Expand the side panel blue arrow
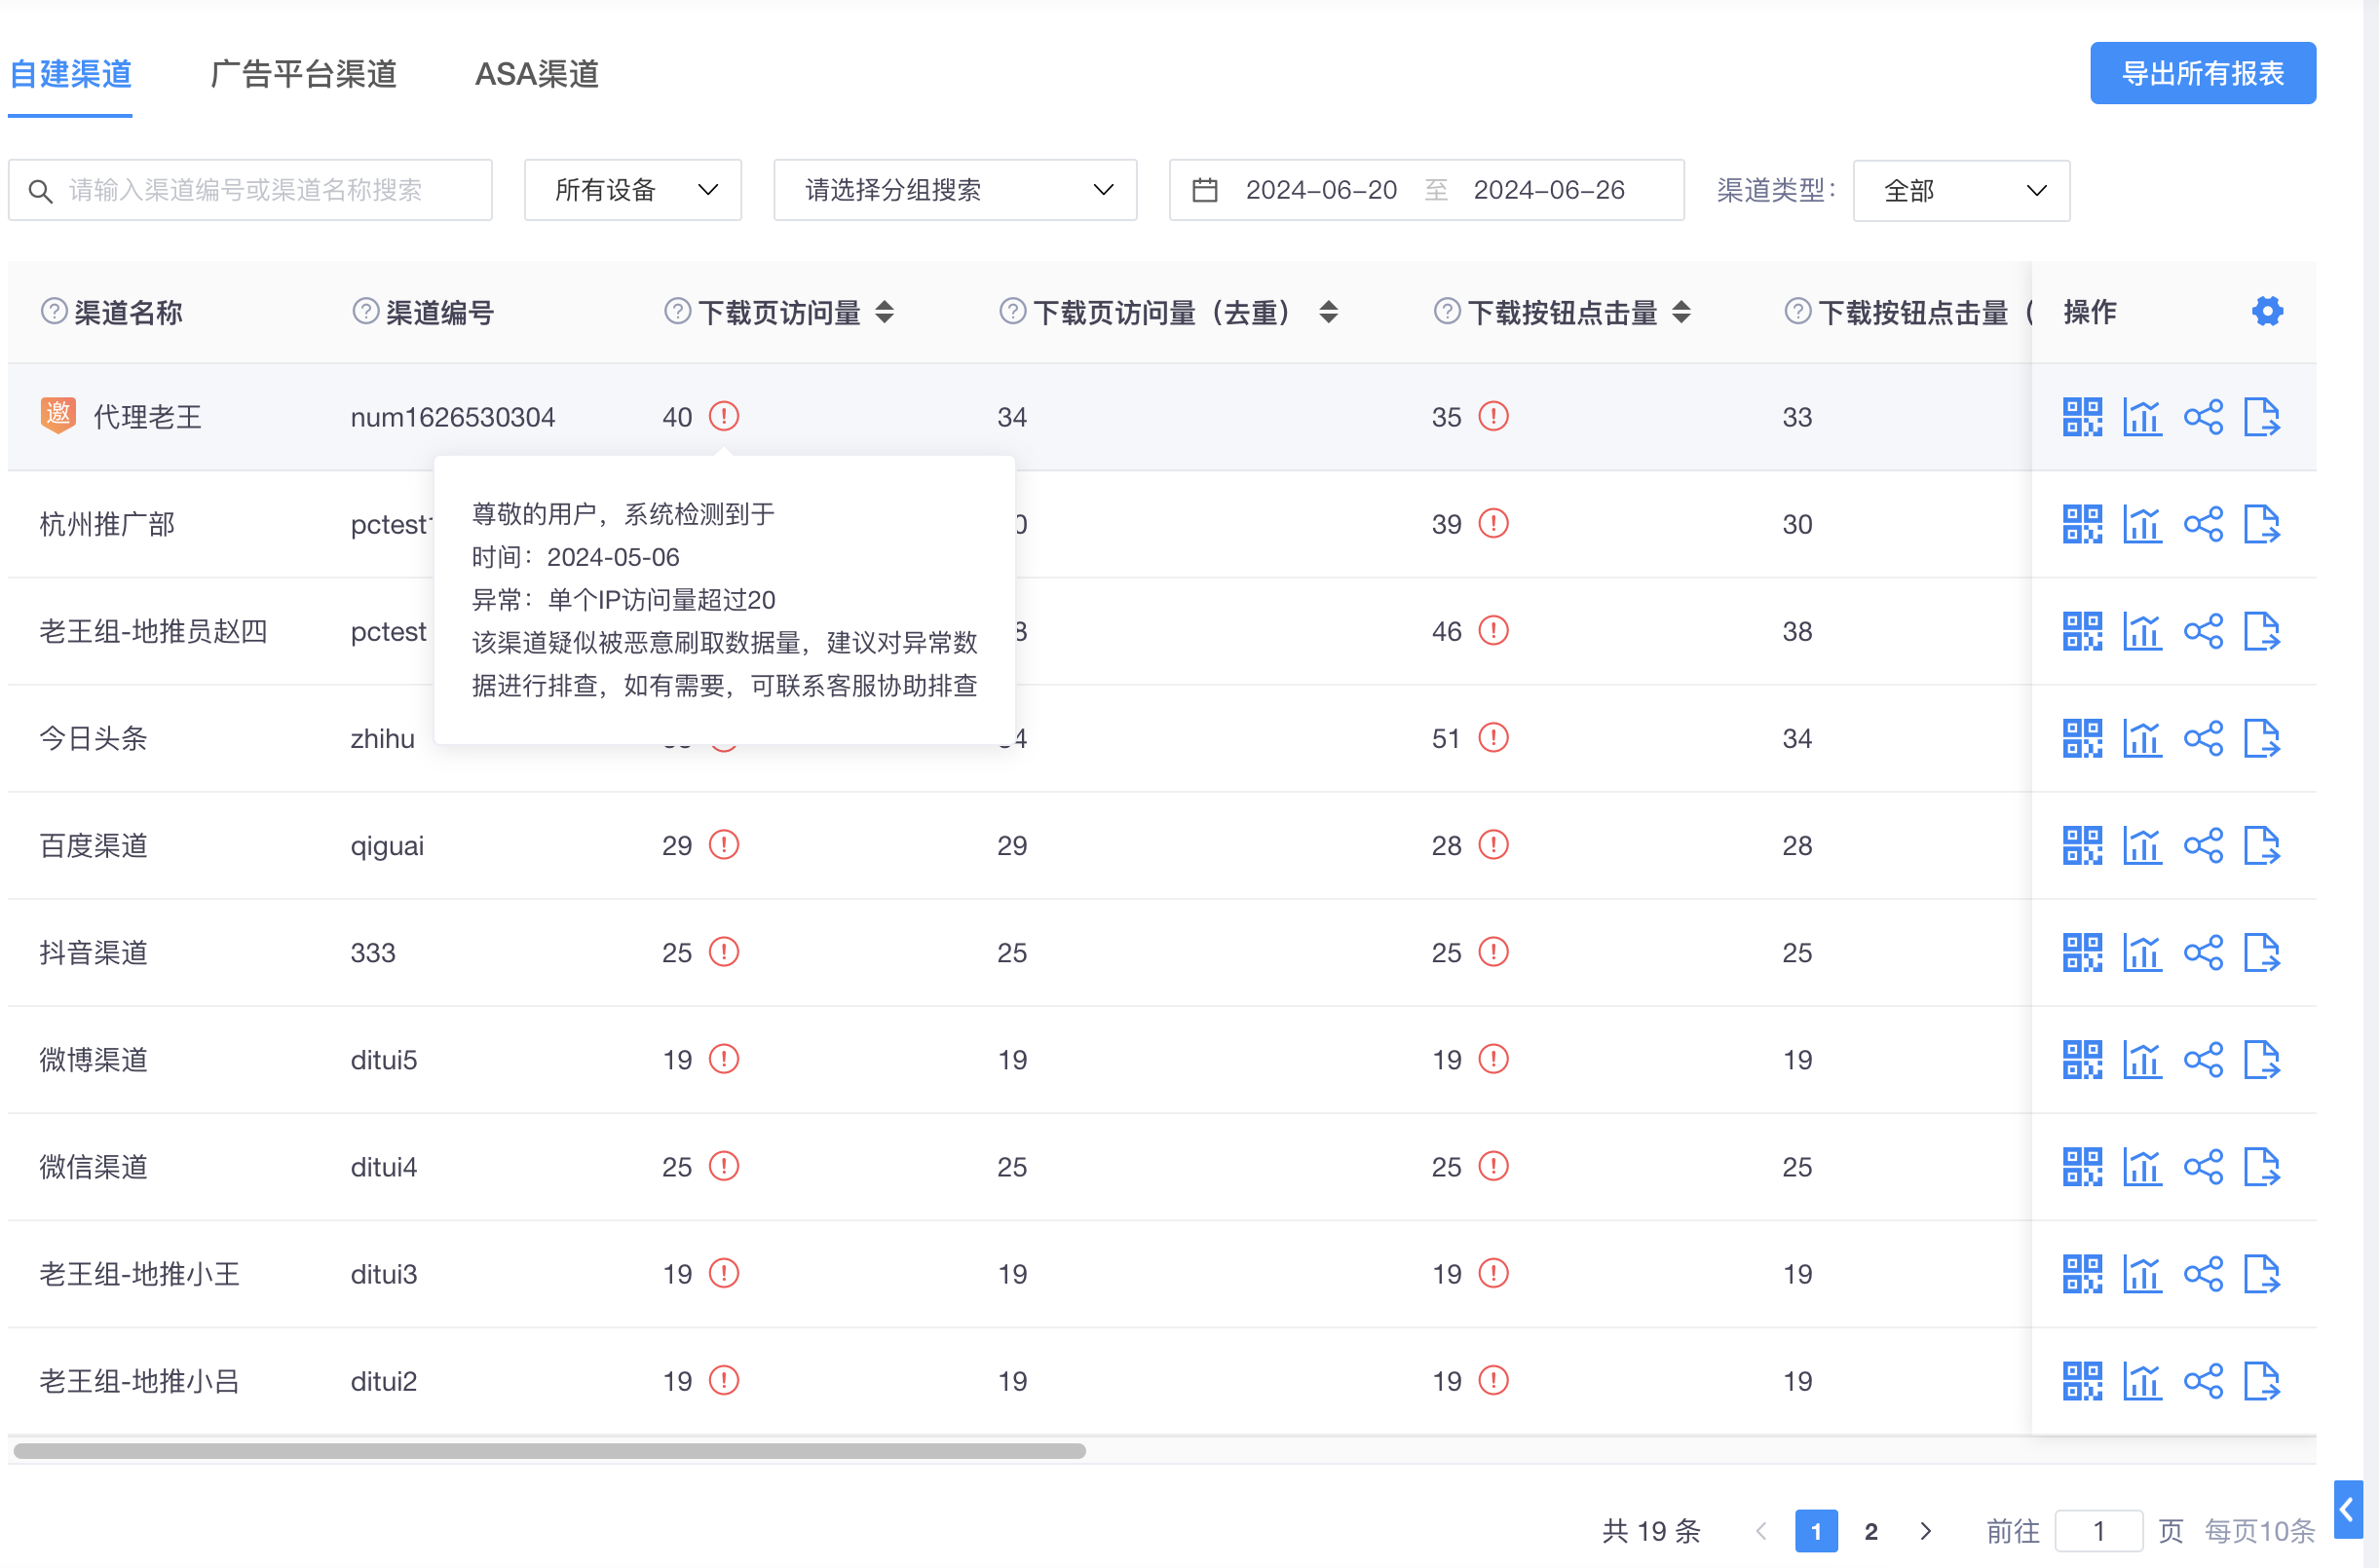This screenshot has width=2379, height=1568. pos(2348,1509)
